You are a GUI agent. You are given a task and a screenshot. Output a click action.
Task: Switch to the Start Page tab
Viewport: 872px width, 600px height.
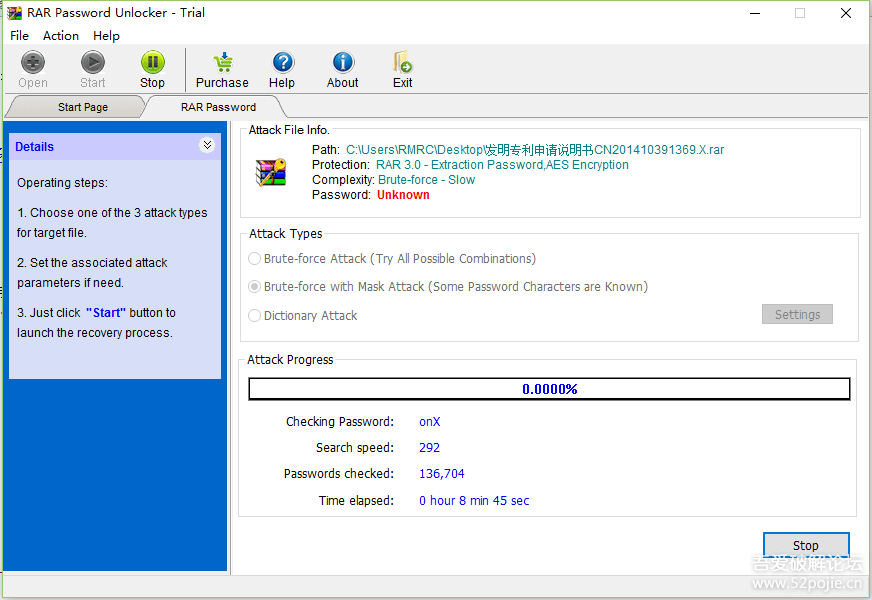(x=82, y=107)
